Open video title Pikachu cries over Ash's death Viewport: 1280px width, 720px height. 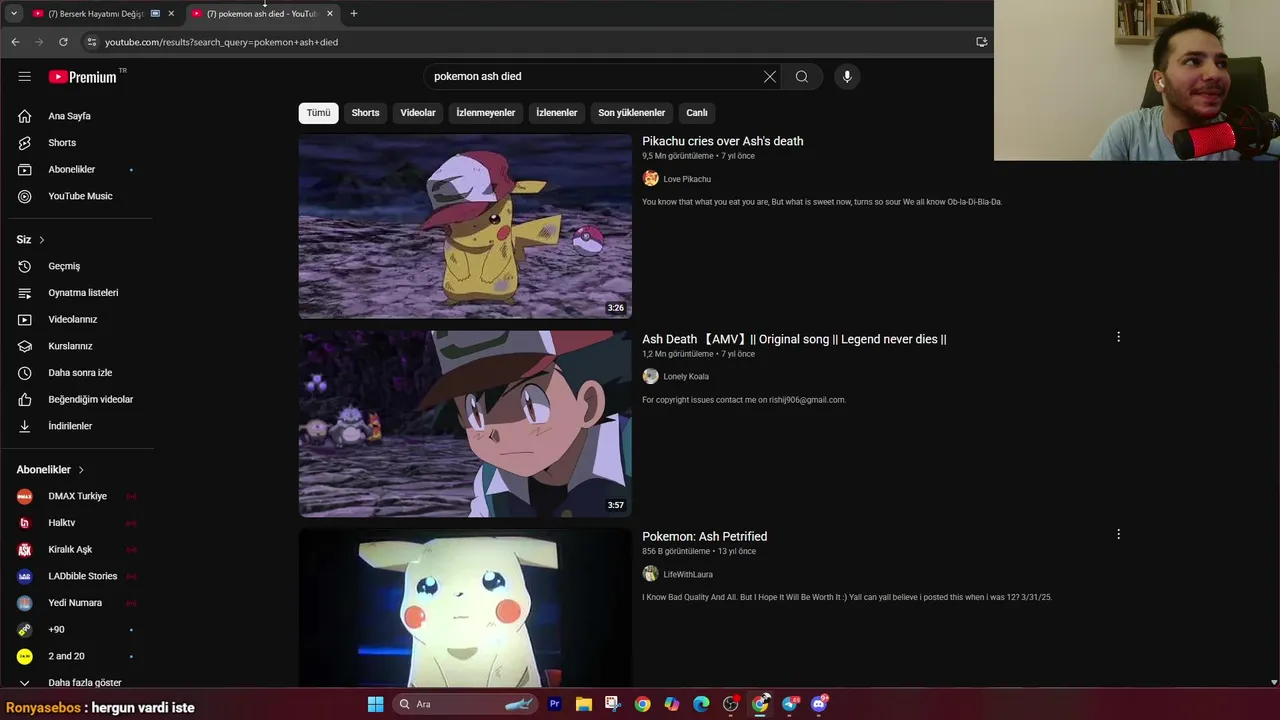click(x=722, y=141)
